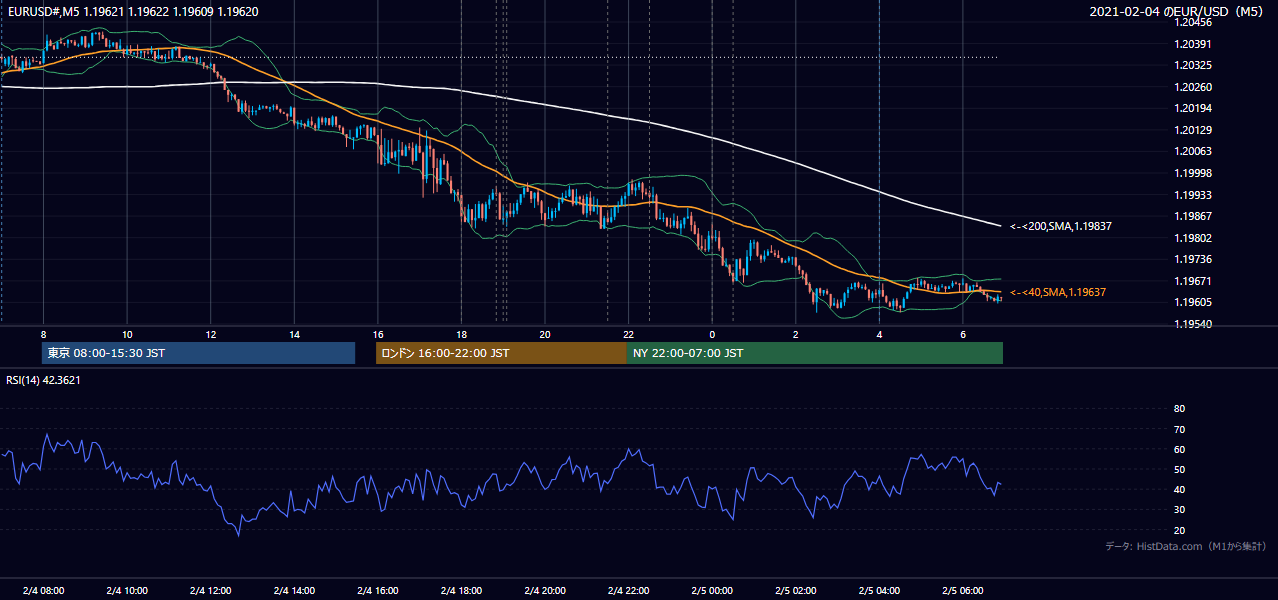Click price axis label 1.20260
The height and width of the screenshot is (600, 1278).
1193,87
